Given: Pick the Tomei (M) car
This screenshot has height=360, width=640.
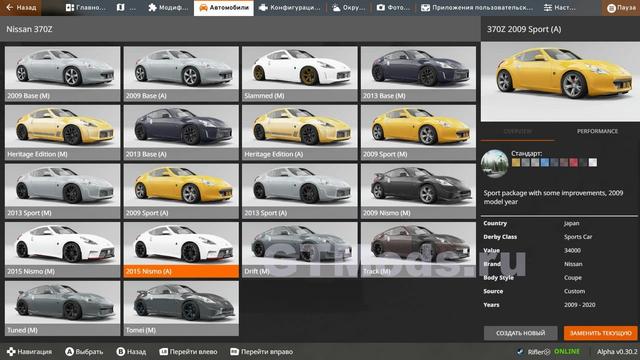Looking at the screenshot, I should click(x=181, y=309).
